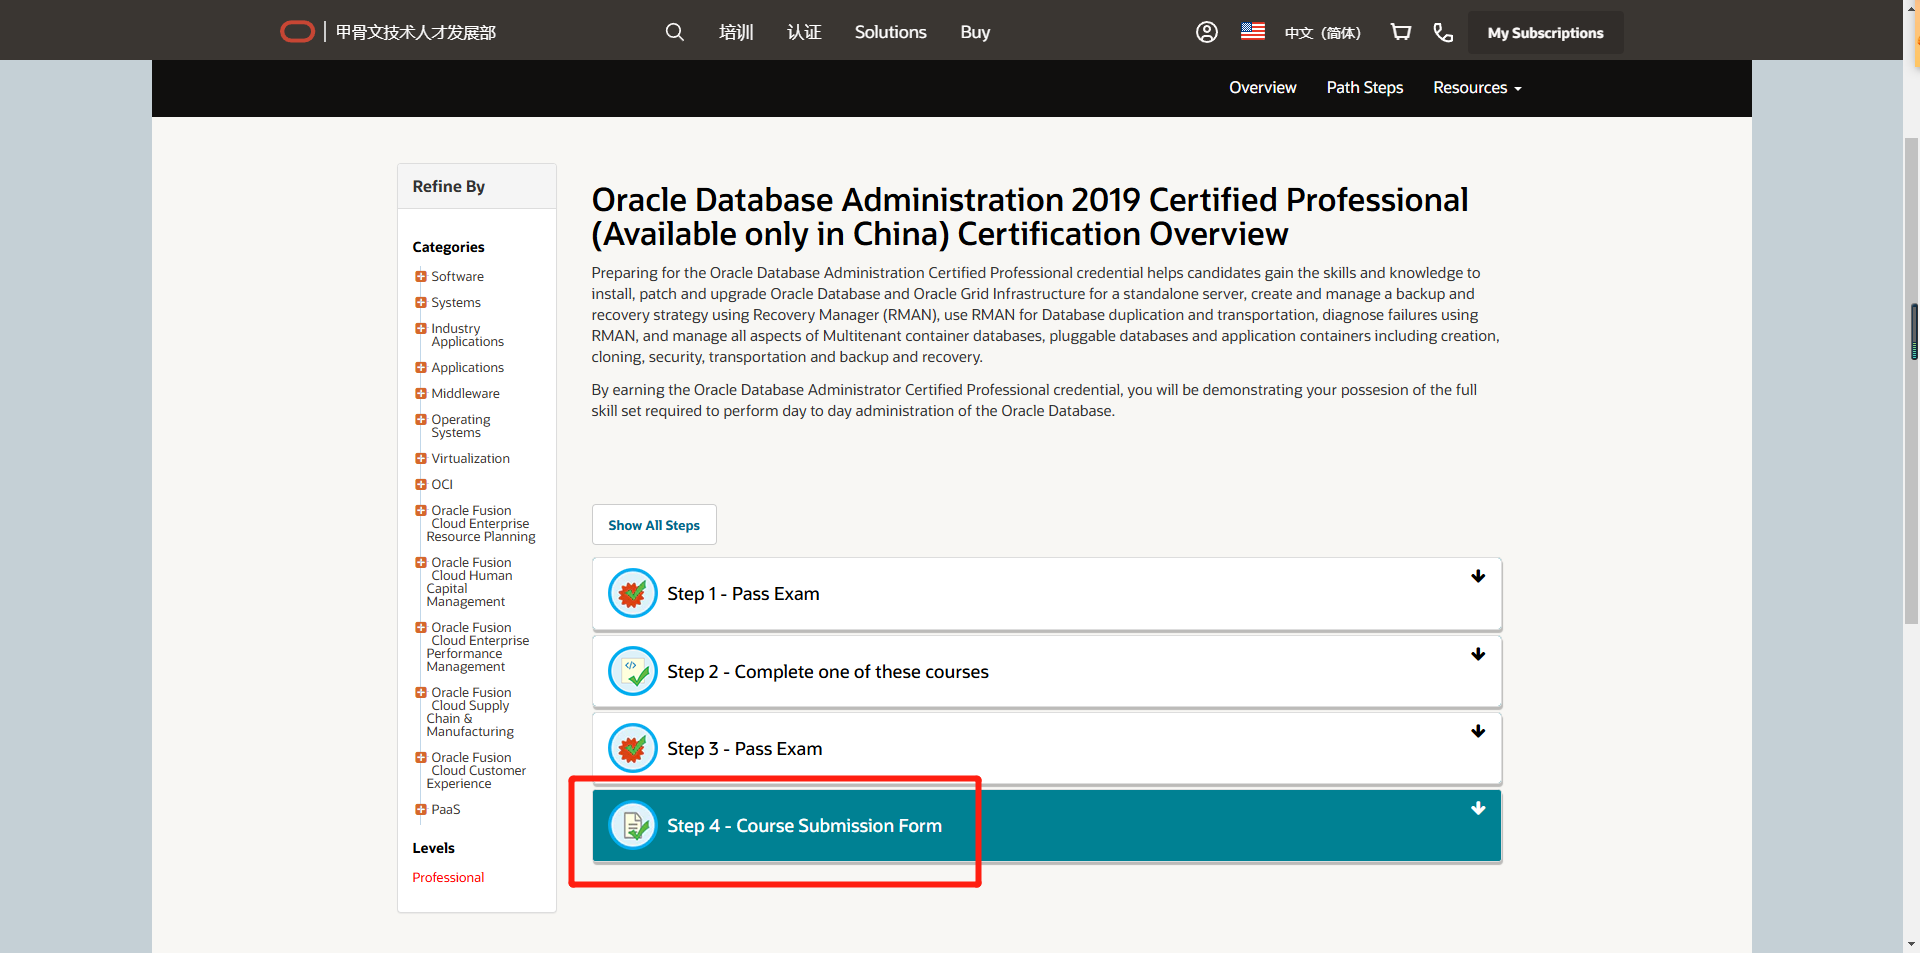Image resolution: width=1920 pixels, height=953 pixels.
Task: Click the Oracle logo
Action: (x=297, y=31)
